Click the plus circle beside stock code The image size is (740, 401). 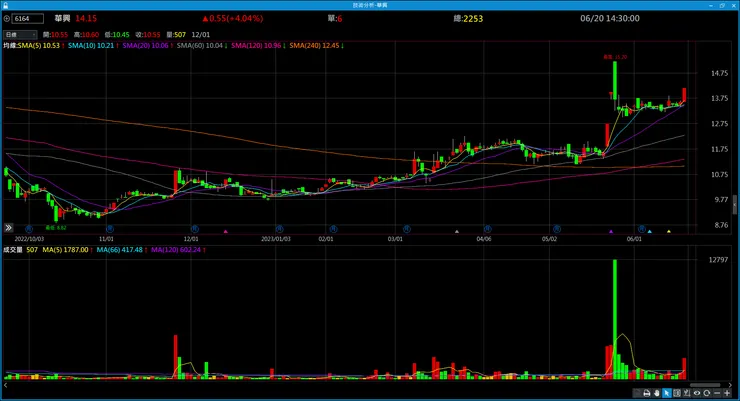(x=7, y=18)
